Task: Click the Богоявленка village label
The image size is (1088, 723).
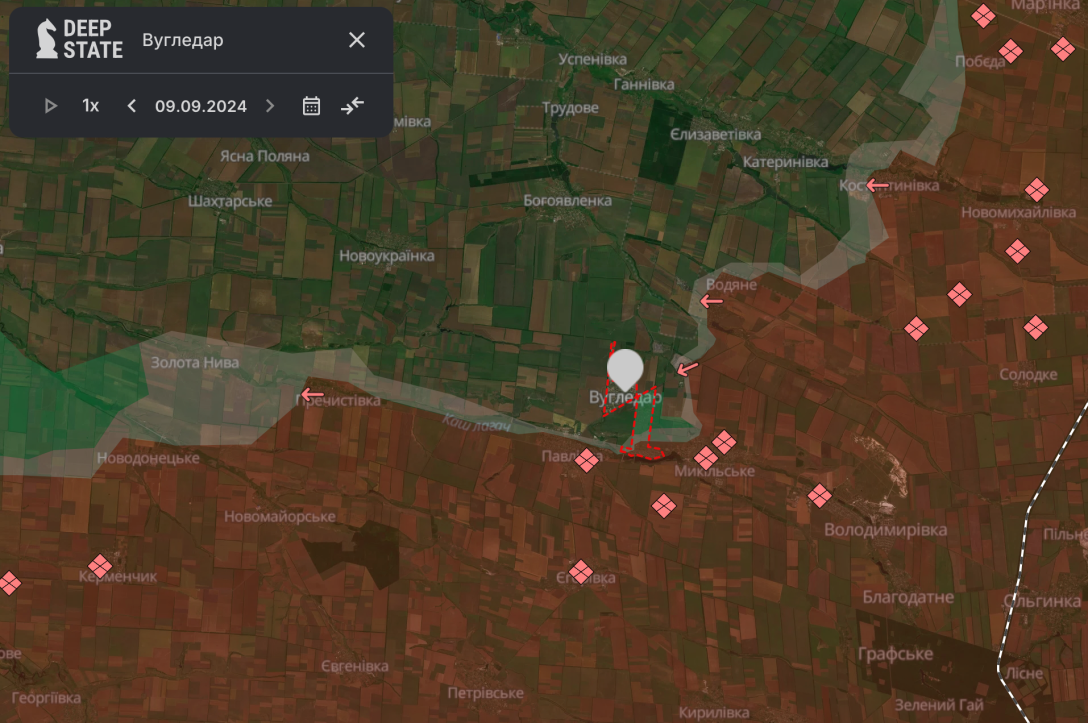Action: pos(567,201)
